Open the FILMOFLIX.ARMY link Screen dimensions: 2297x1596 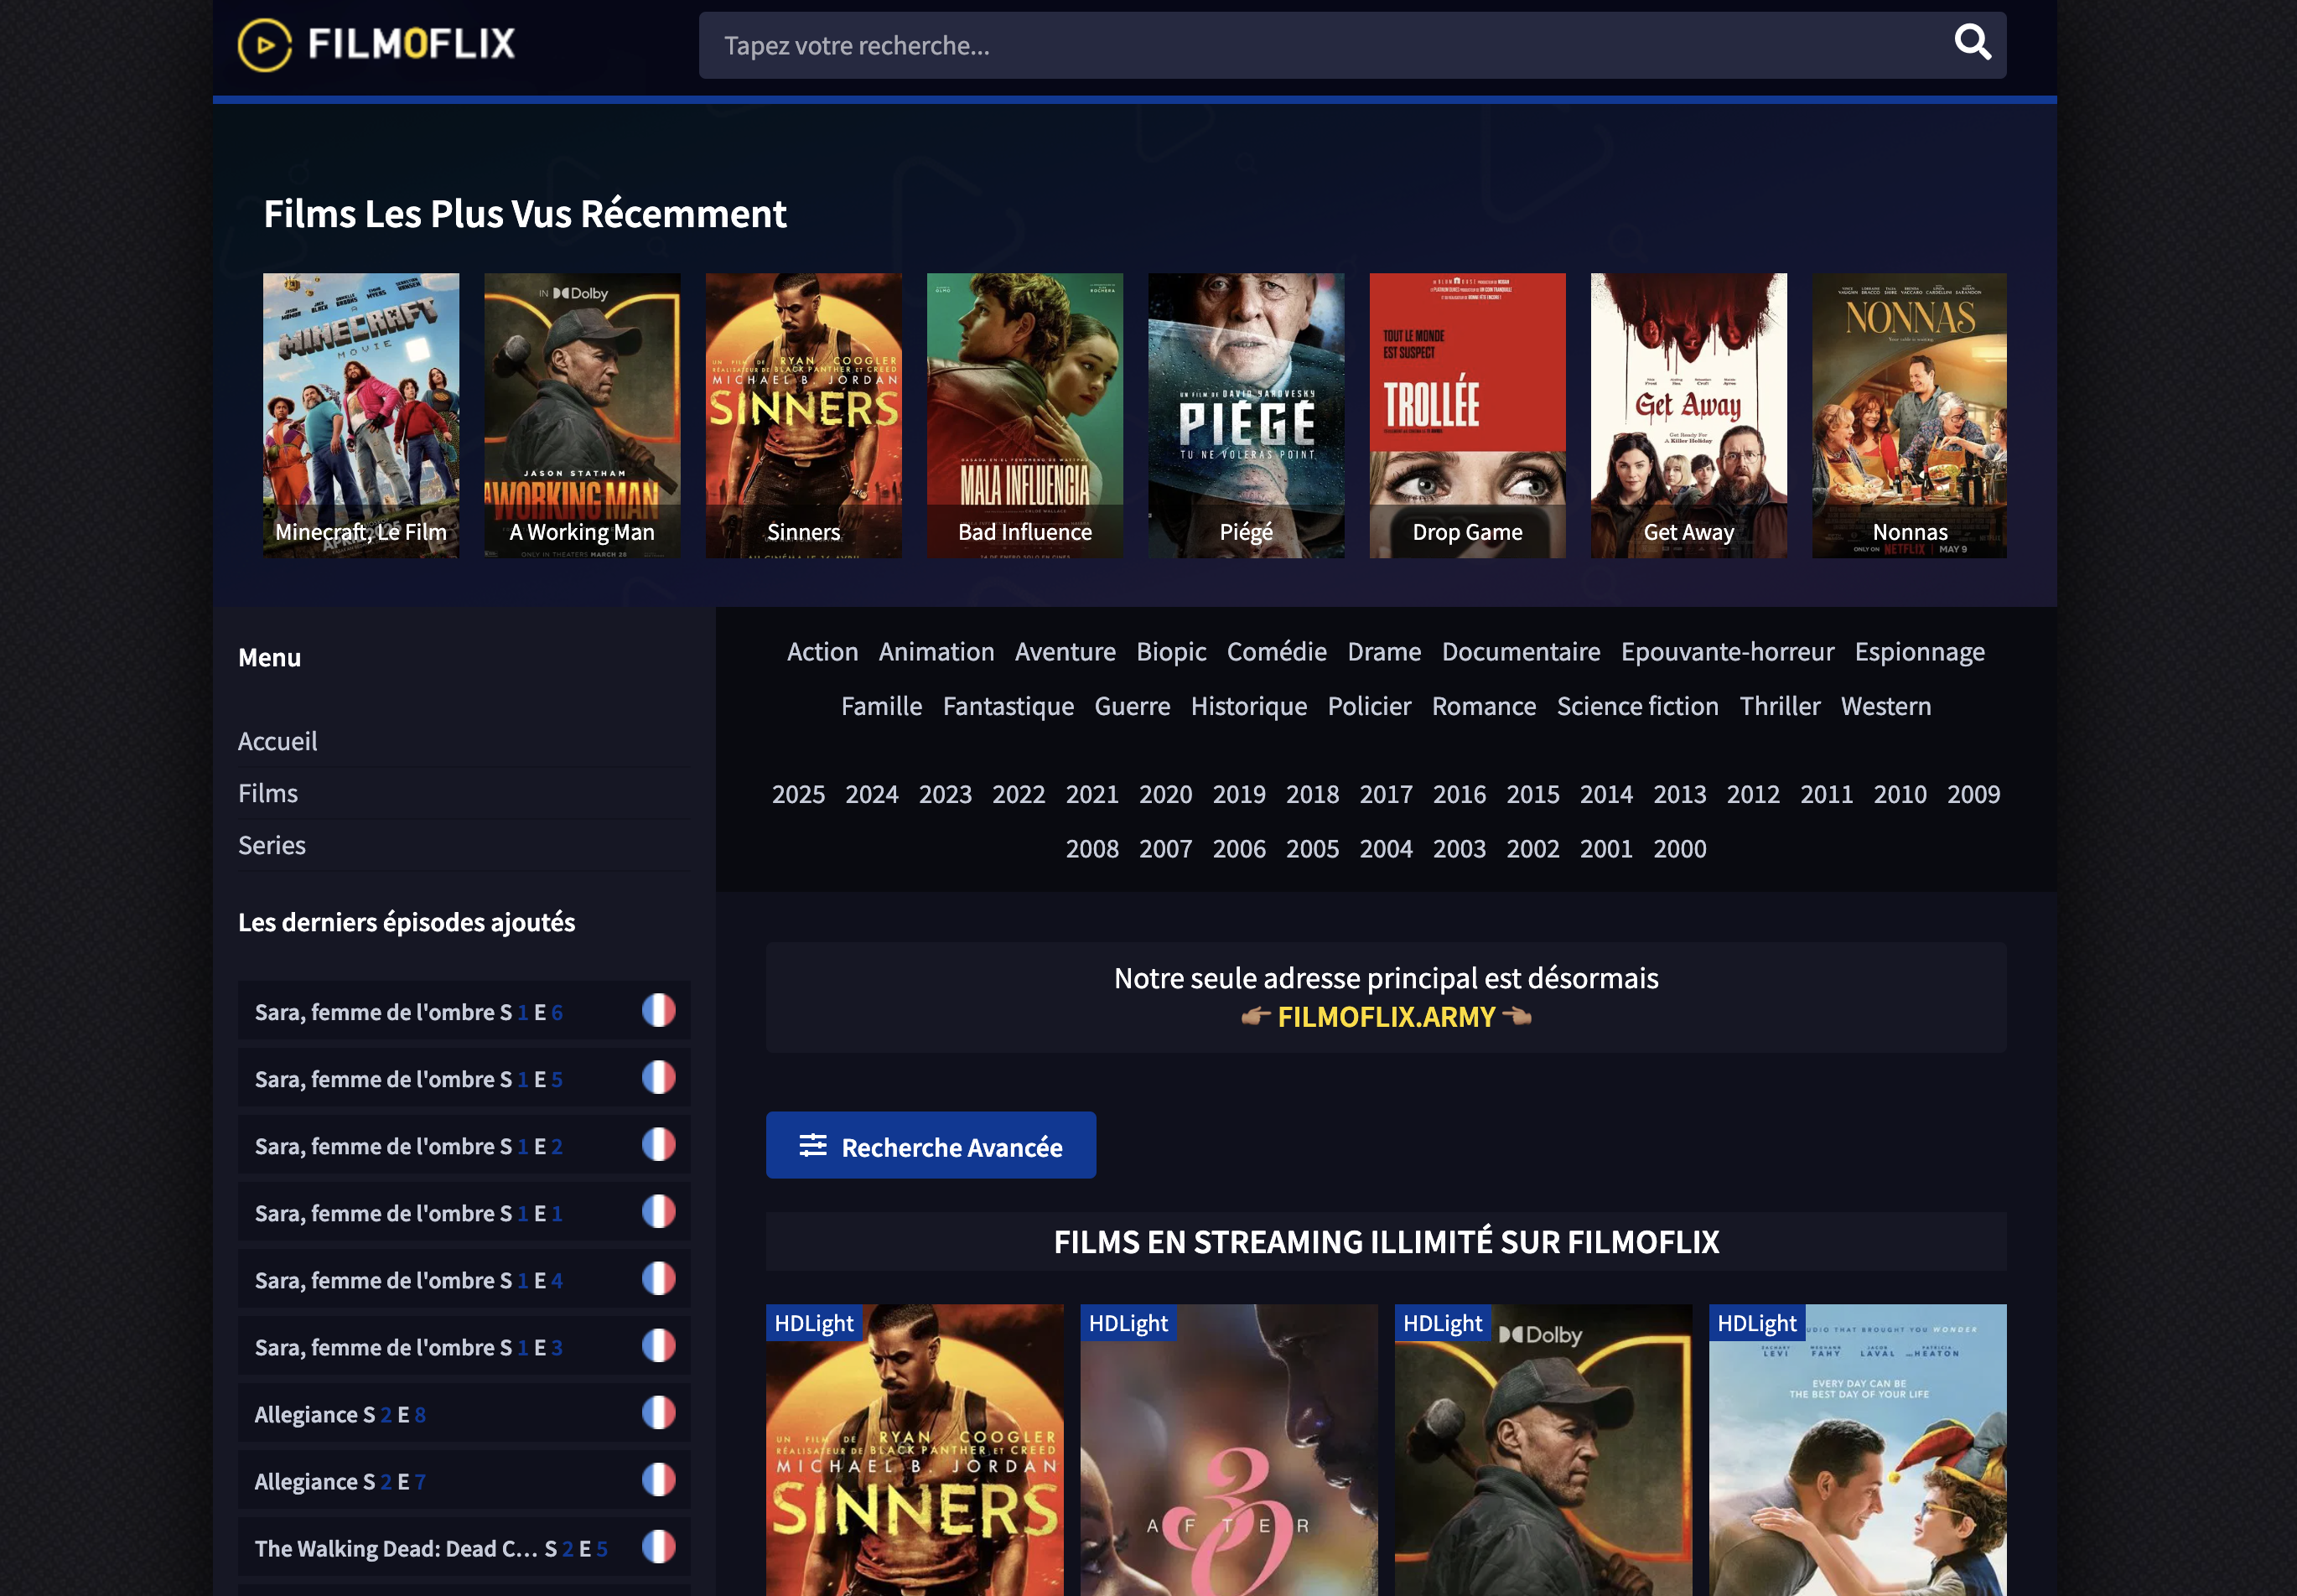(x=1386, y=1017)
